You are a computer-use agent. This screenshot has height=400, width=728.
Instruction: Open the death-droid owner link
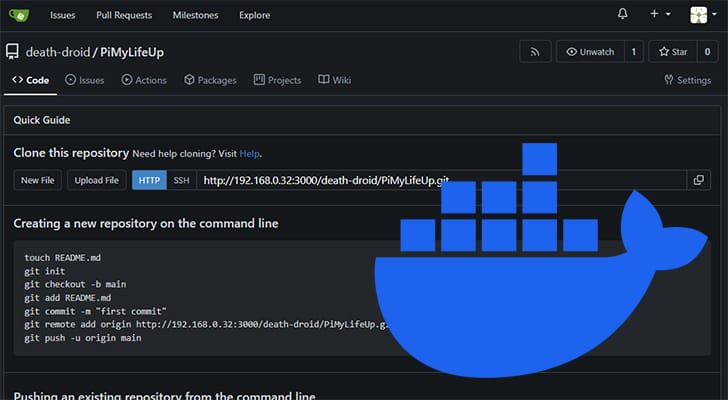click(58, 52)
